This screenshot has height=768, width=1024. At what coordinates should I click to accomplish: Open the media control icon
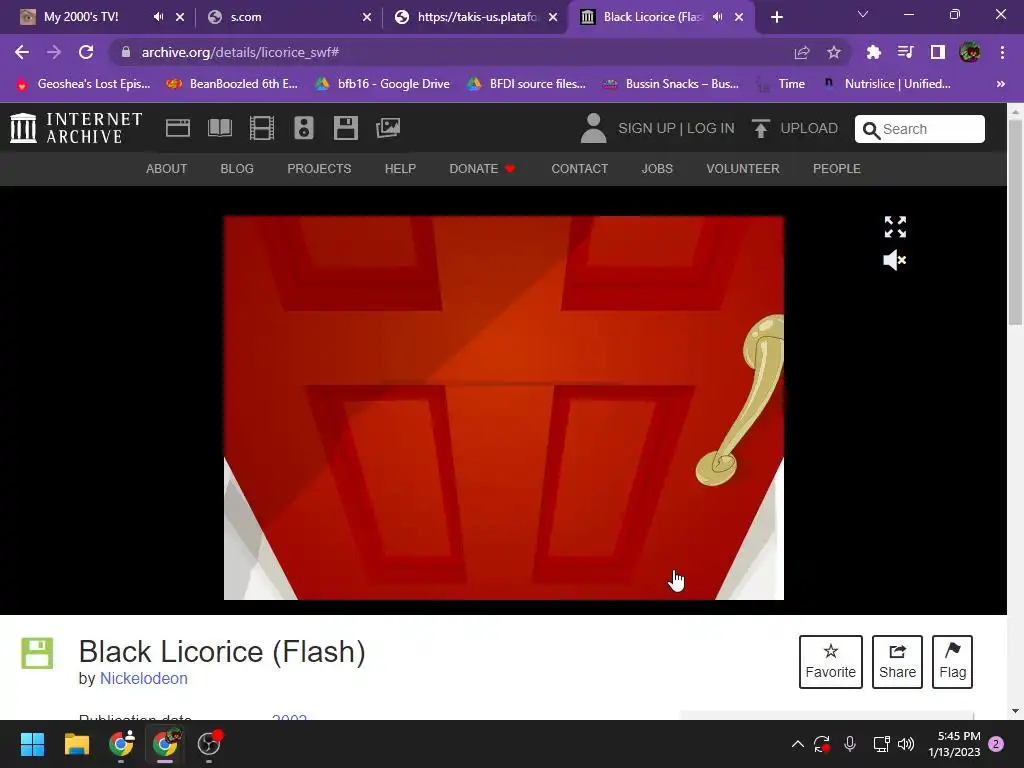pos(905,52)
